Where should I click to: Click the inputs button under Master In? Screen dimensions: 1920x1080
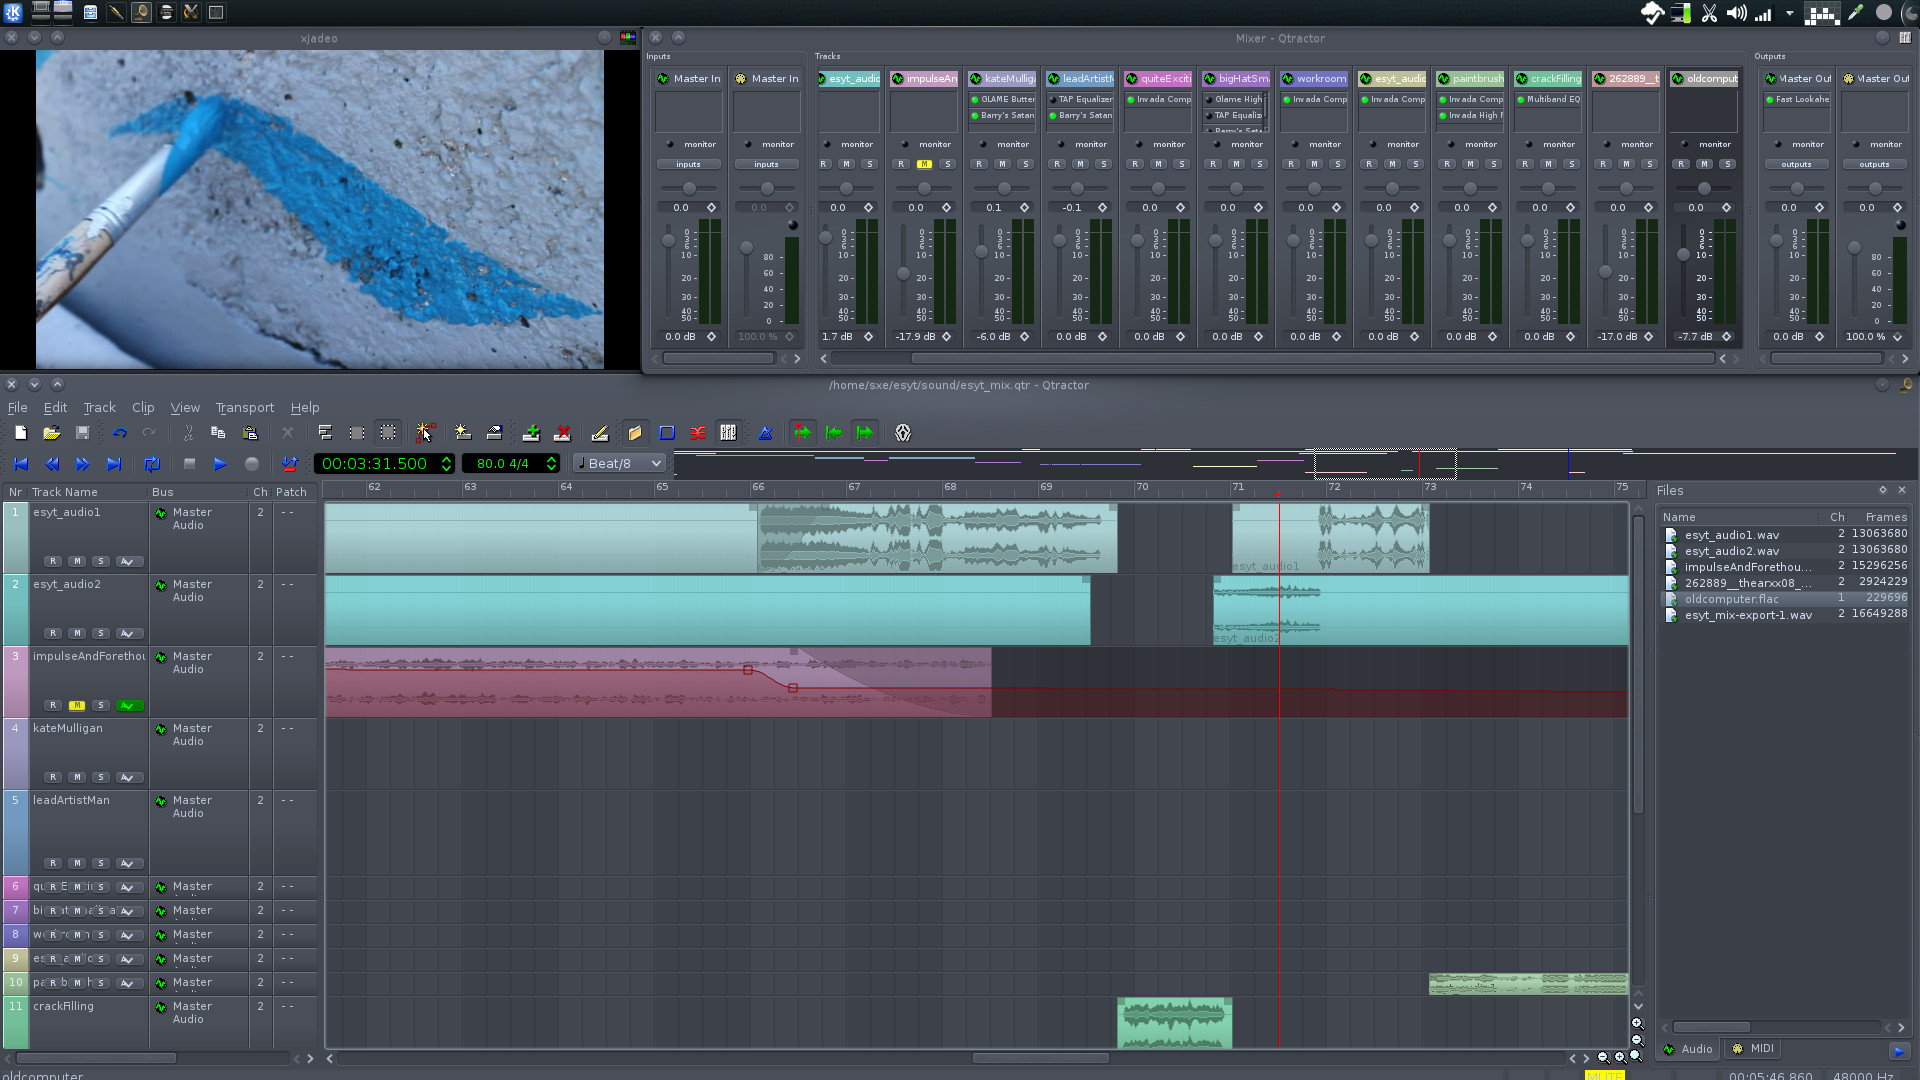688,164
